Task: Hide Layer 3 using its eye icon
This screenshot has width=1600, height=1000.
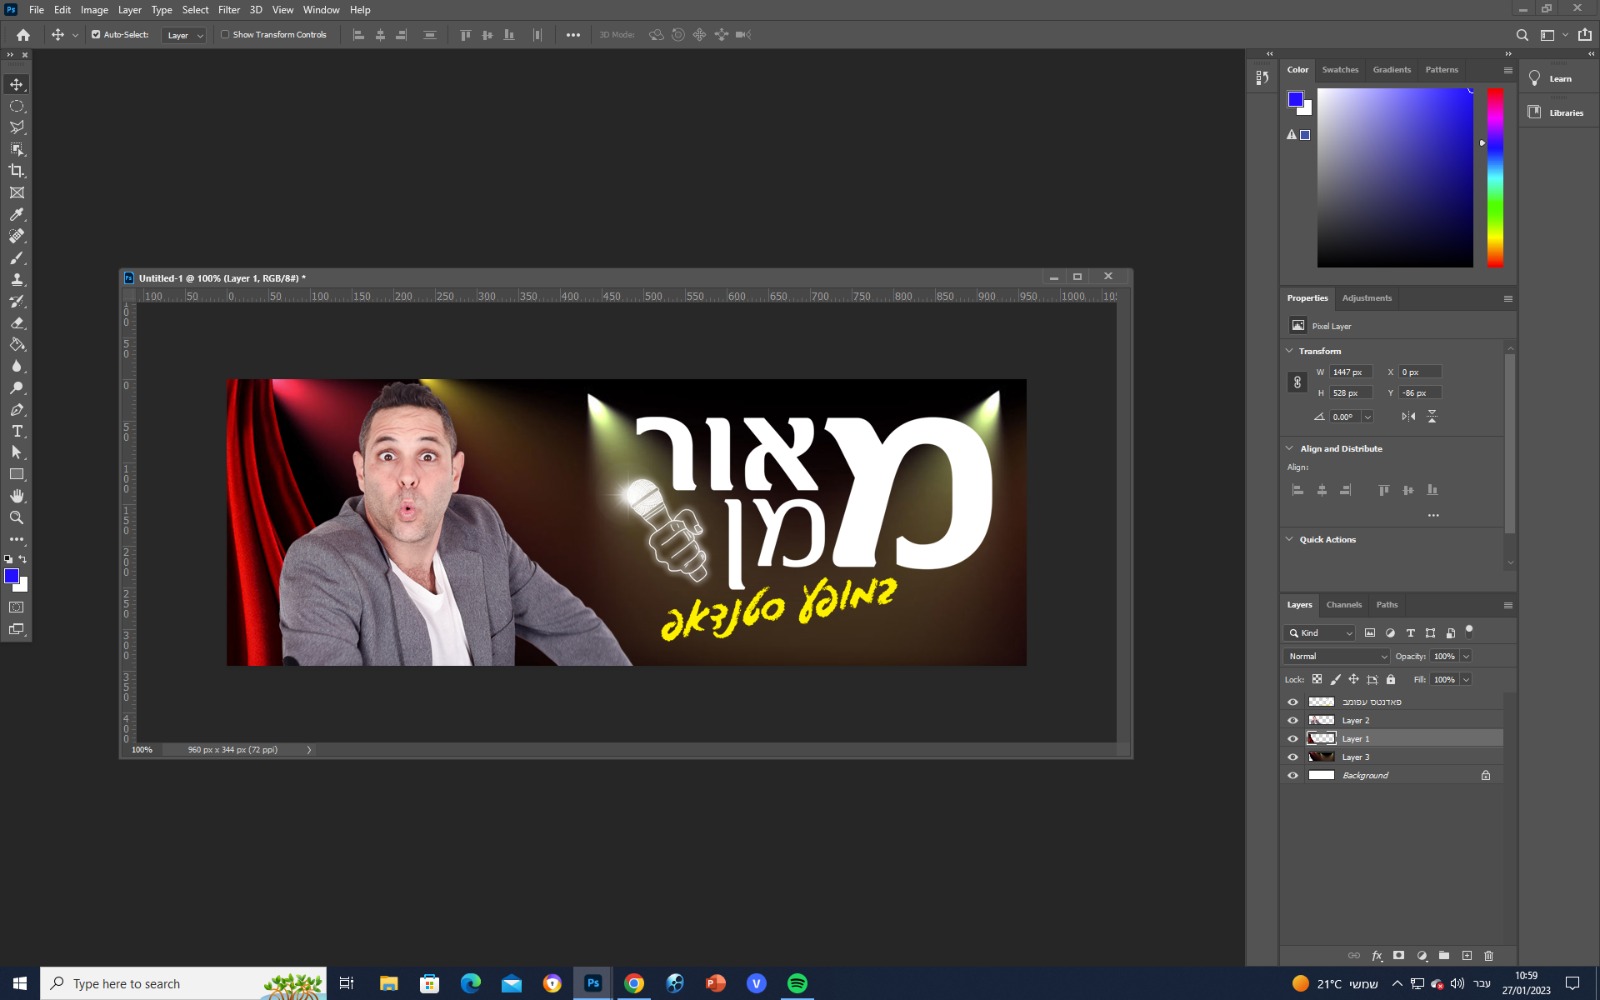Action: tap(1292, 757)
